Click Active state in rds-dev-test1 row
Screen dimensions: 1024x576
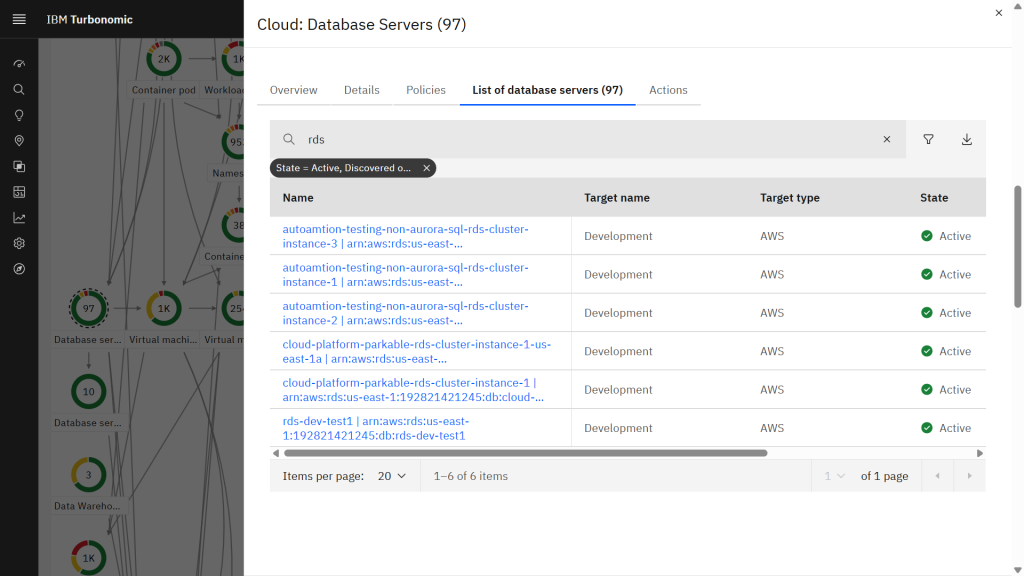[946, 428]
